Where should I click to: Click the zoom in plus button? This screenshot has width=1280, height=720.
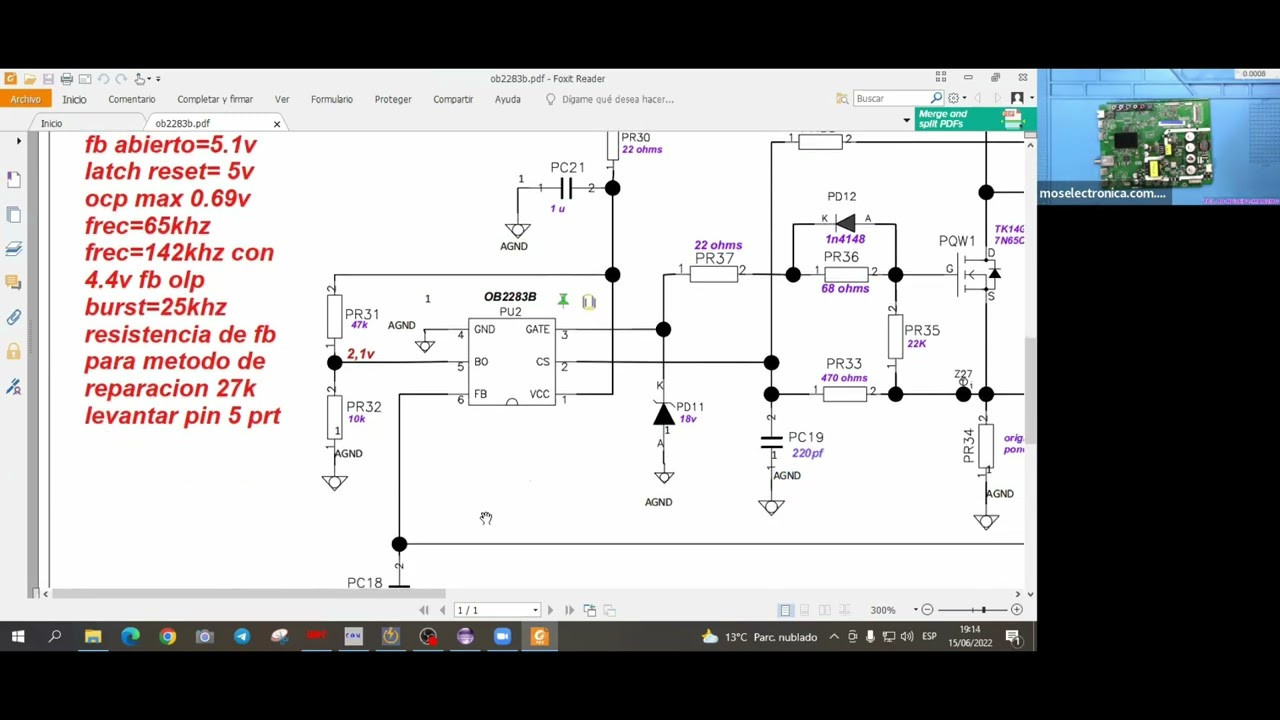click(1017, 610)
